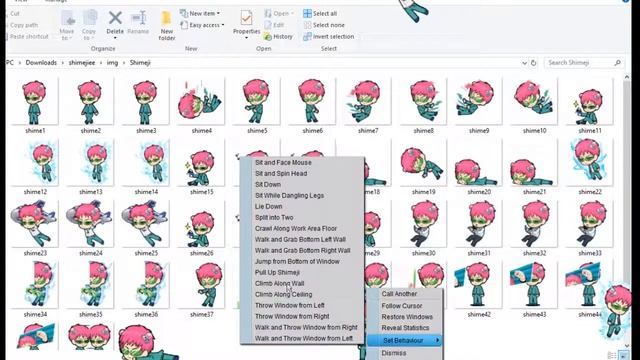Click the search magnifier icon
This screenshot has width=640, height=360.
[617, 63]
